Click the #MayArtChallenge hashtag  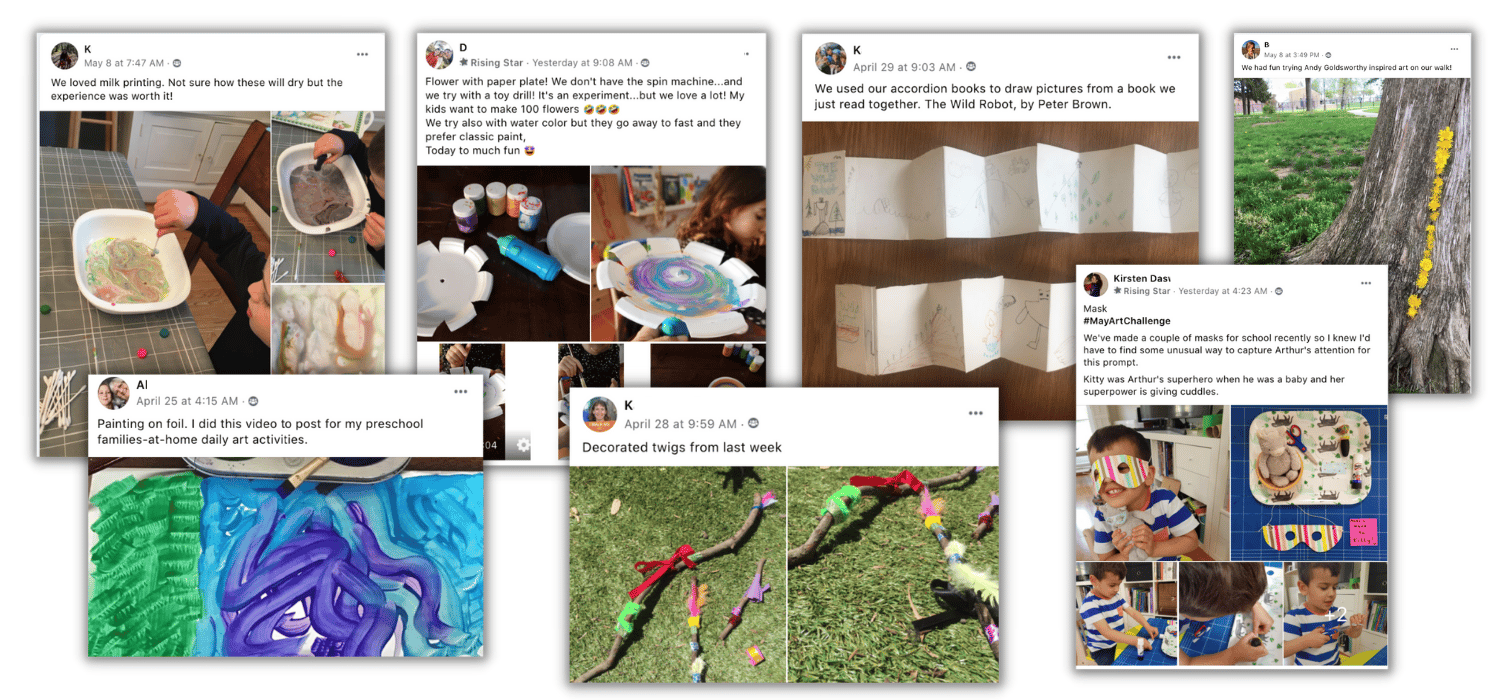pyautogui.click(x=1123, y=323)
